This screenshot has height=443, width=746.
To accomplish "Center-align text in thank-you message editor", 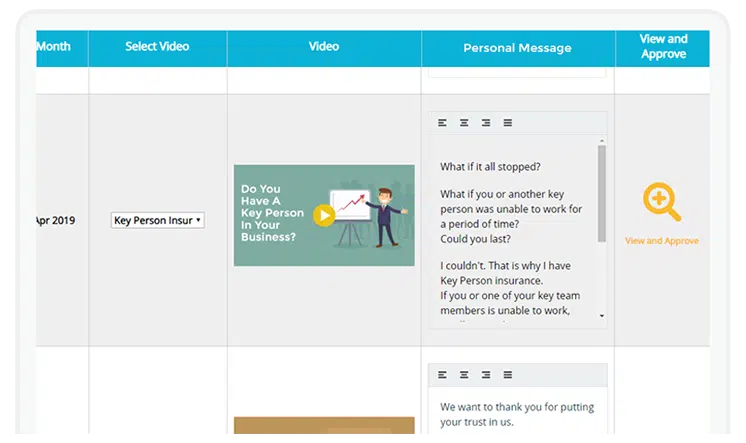I will 464,375.
